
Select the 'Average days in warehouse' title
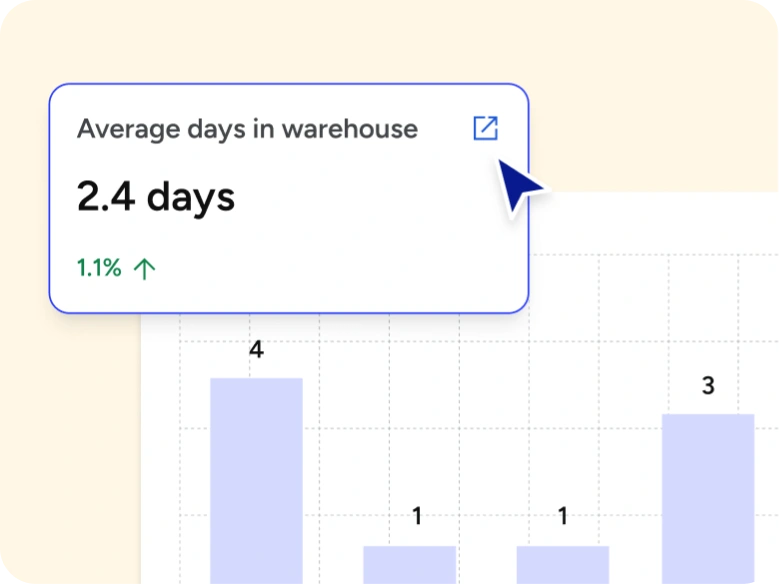[247, 129]
